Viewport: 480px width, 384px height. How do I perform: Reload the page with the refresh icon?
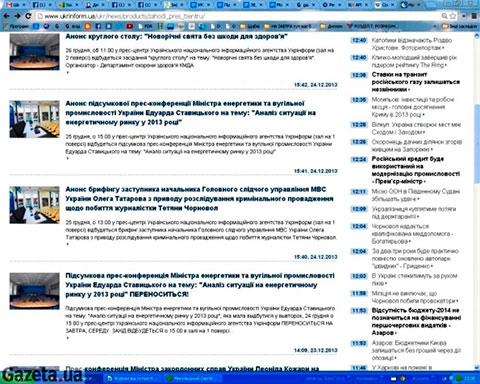(x=28, y=16)
